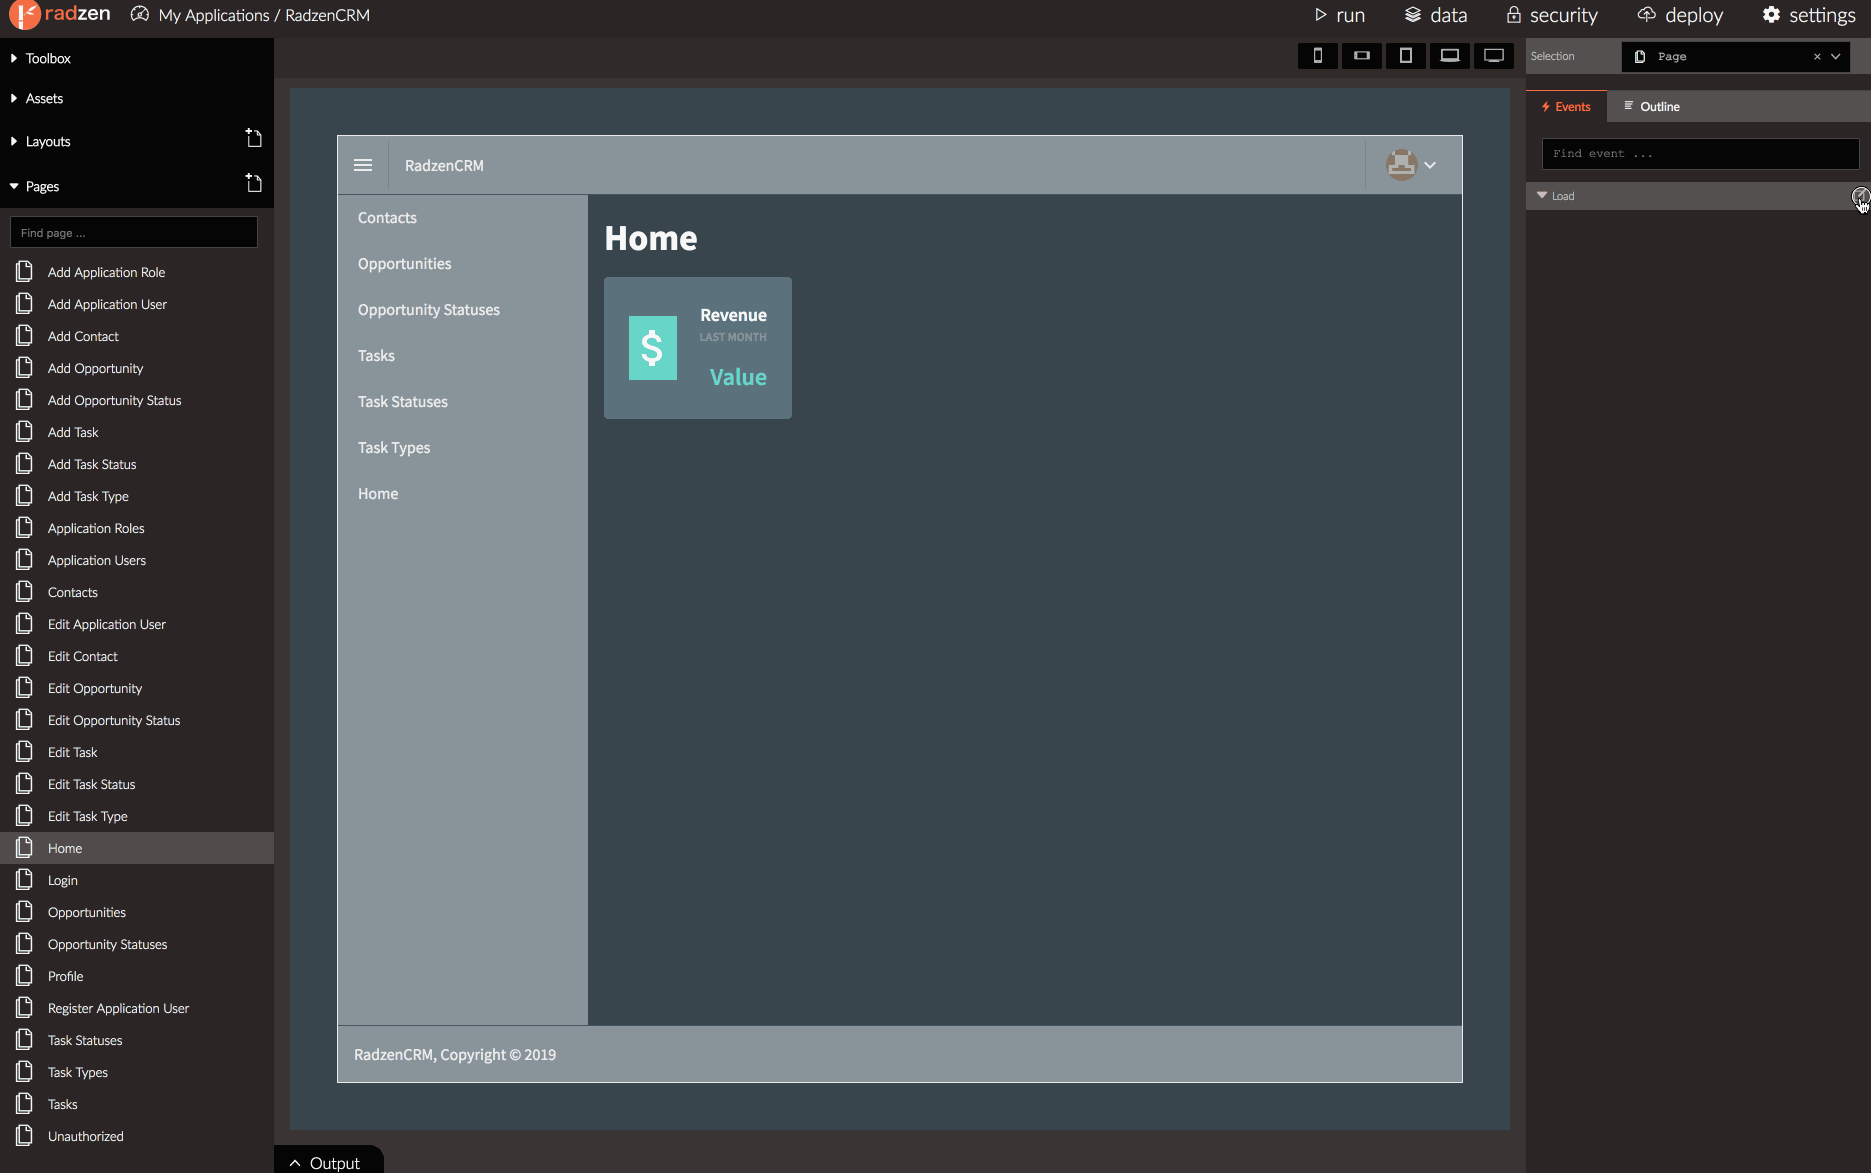The height and width of the screenshot is (1173, 1871).
Task: Select Opportunity Statuses in preview navigation
Action: 429,309
